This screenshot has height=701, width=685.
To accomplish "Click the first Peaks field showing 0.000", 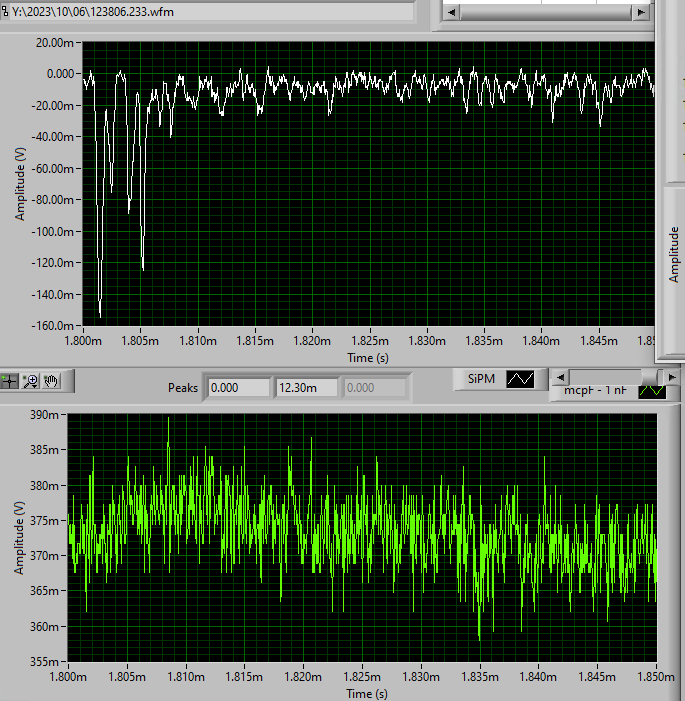I will [x=238, y=388].
